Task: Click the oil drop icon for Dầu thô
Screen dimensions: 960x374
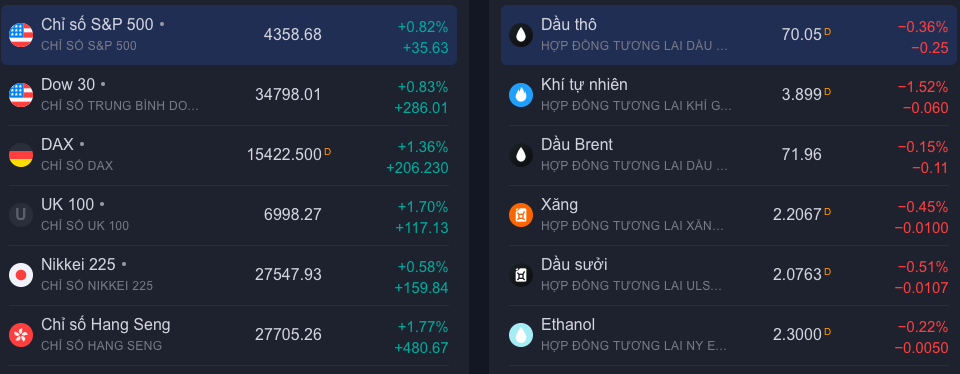Action: pyautogui.click(x=521, y=35)
